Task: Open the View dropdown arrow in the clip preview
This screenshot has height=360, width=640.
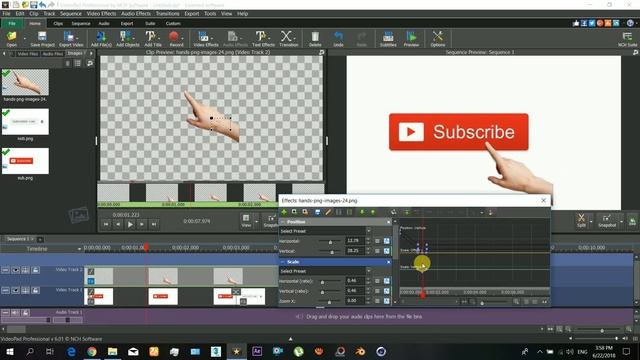Action: pos(256,222)
